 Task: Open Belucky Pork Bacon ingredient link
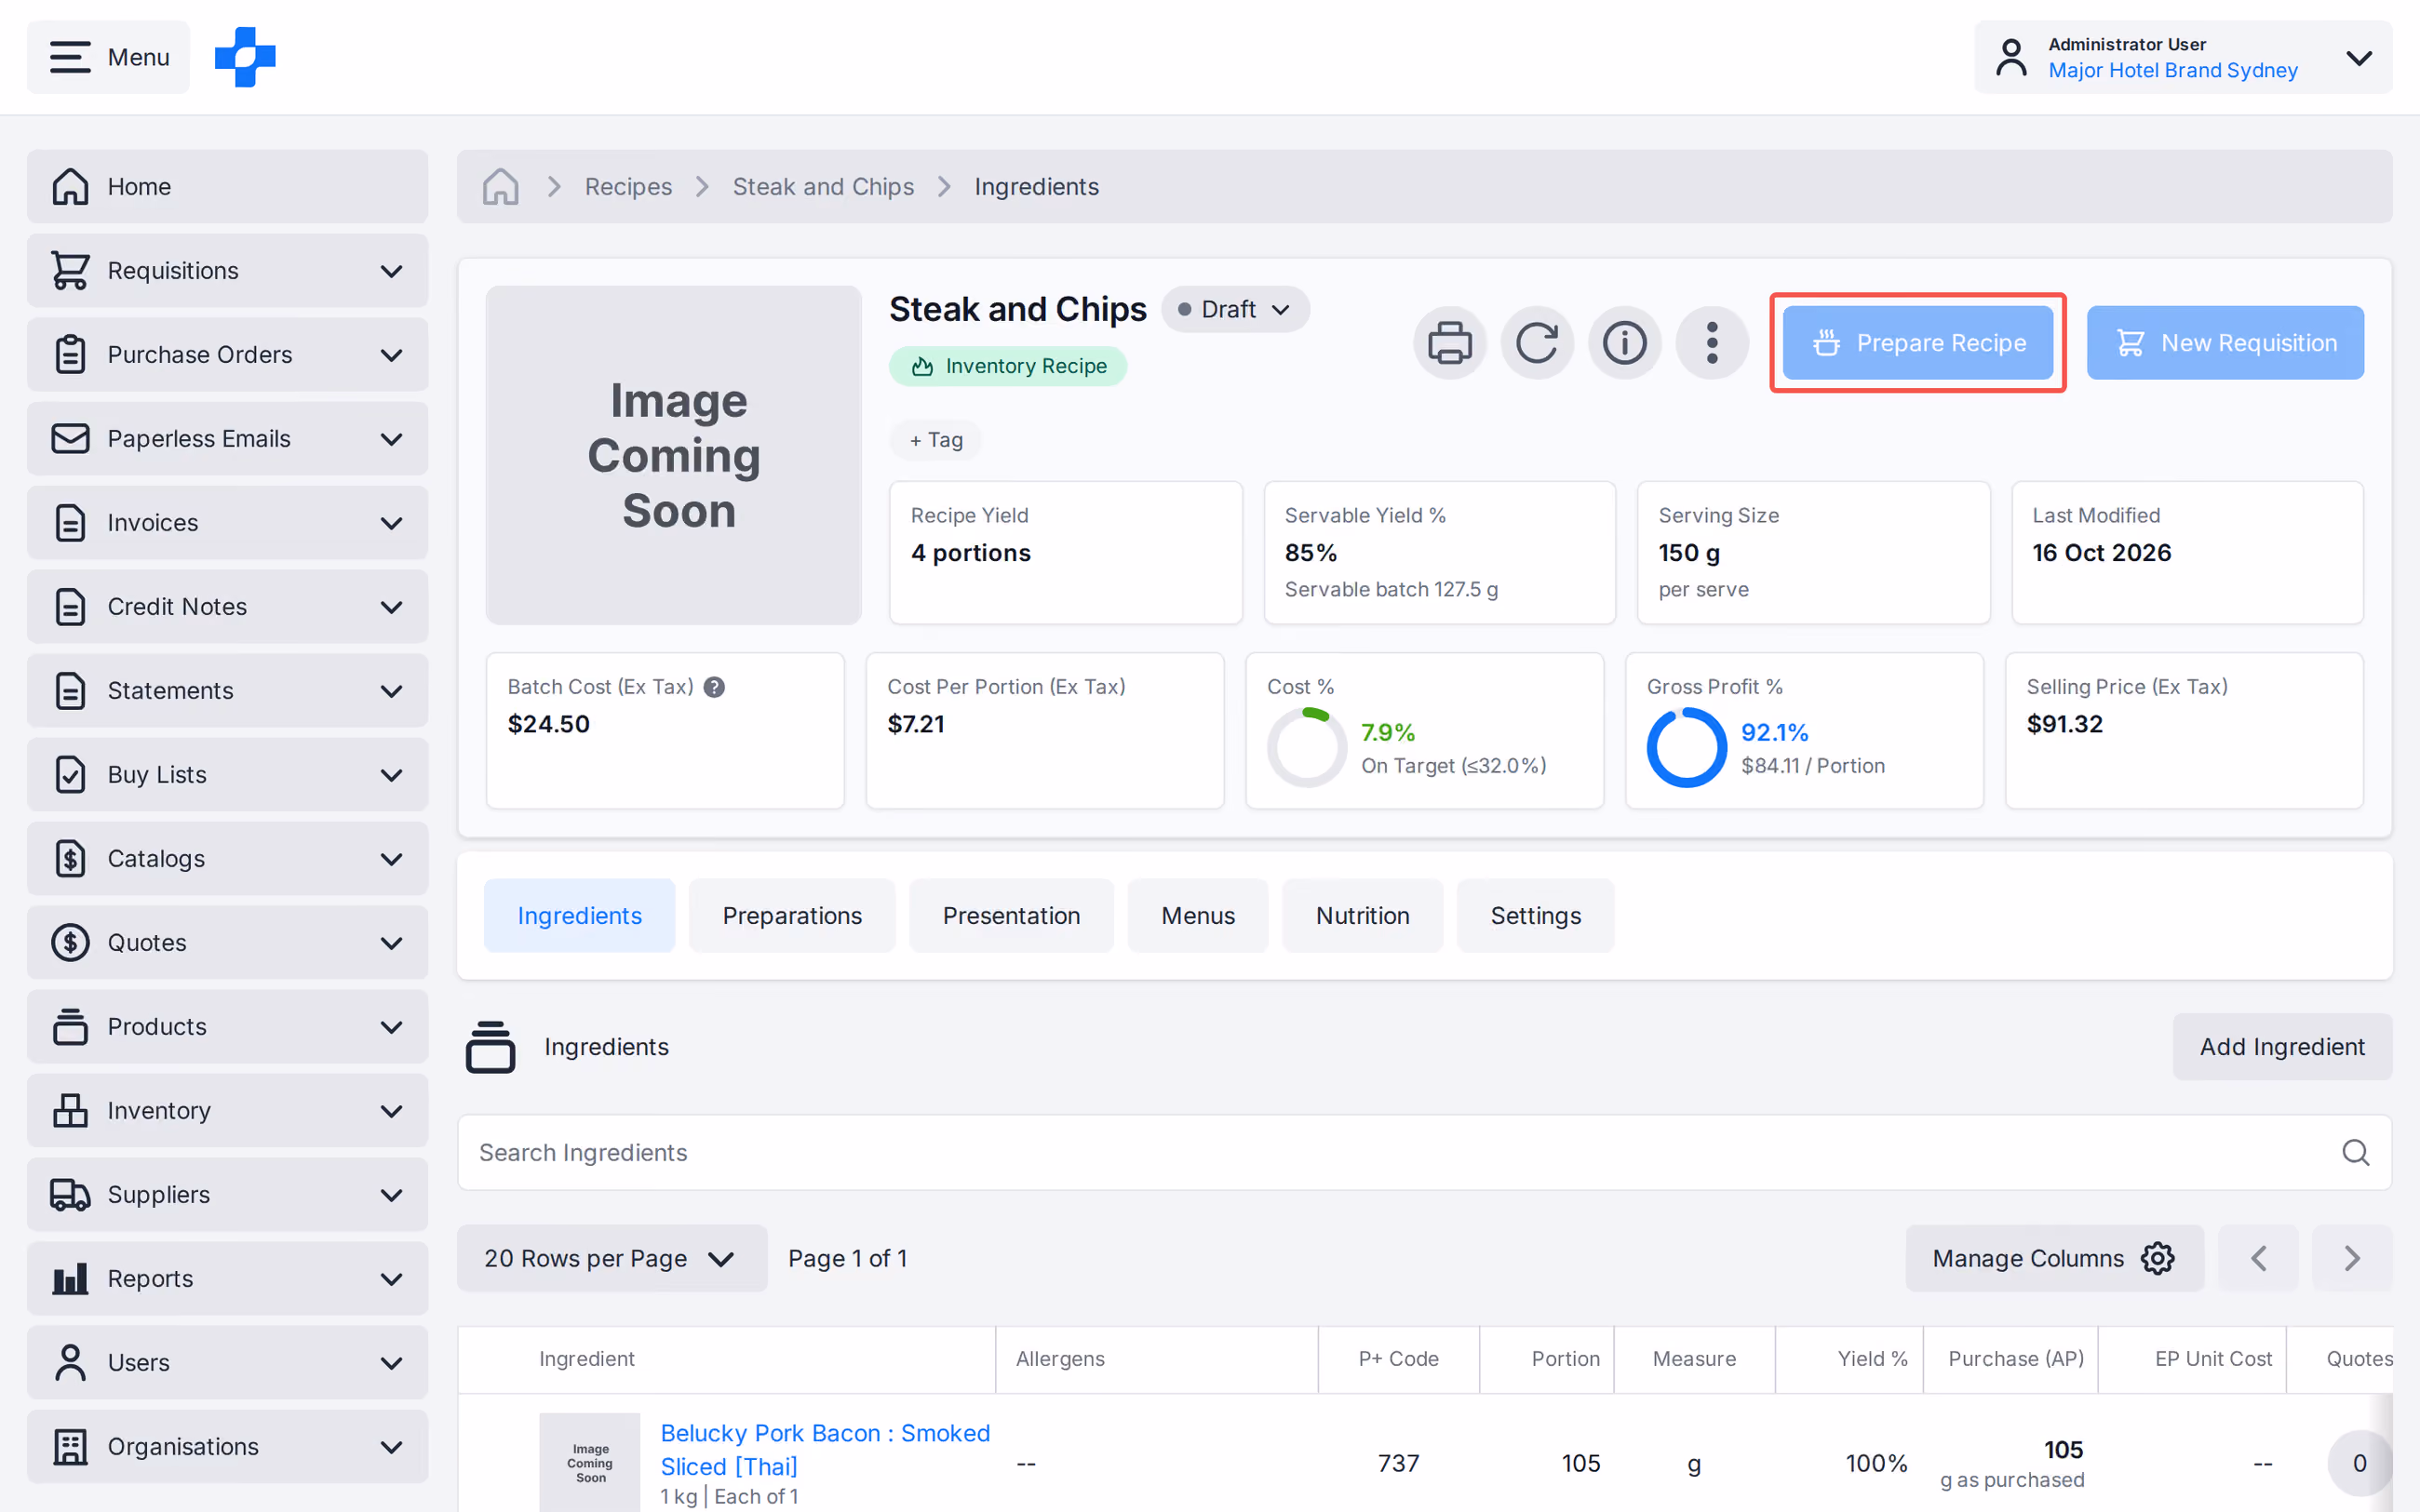pos(825,1450)
